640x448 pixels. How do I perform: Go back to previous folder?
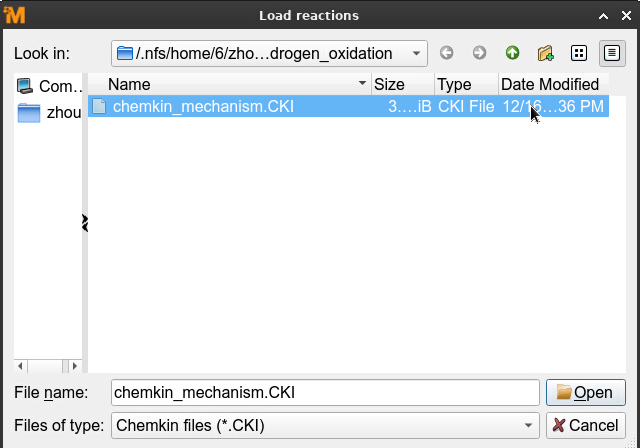pos(446,53)
